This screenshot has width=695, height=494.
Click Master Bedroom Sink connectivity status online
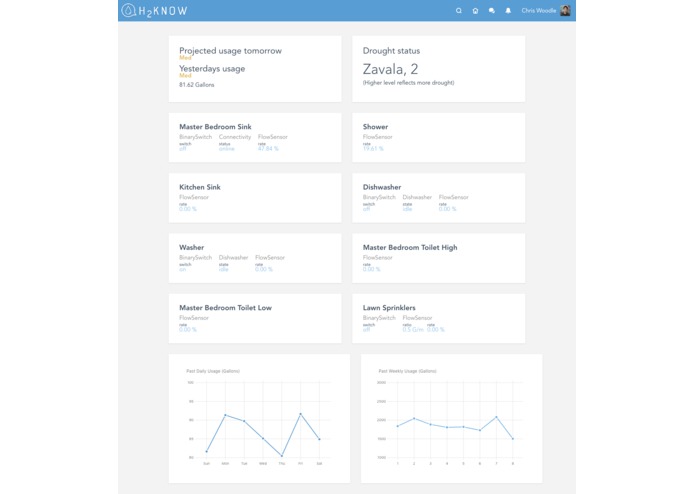226,149
